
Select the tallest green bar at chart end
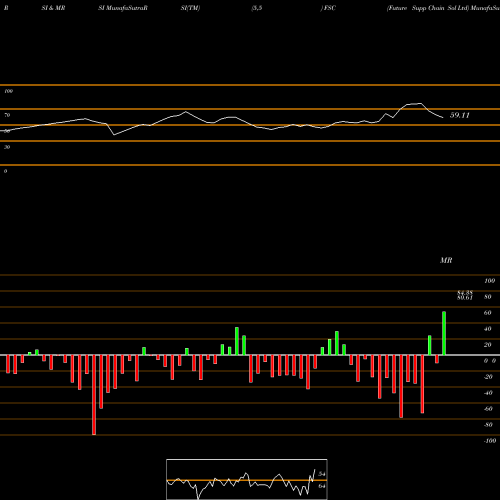point(444,333)
